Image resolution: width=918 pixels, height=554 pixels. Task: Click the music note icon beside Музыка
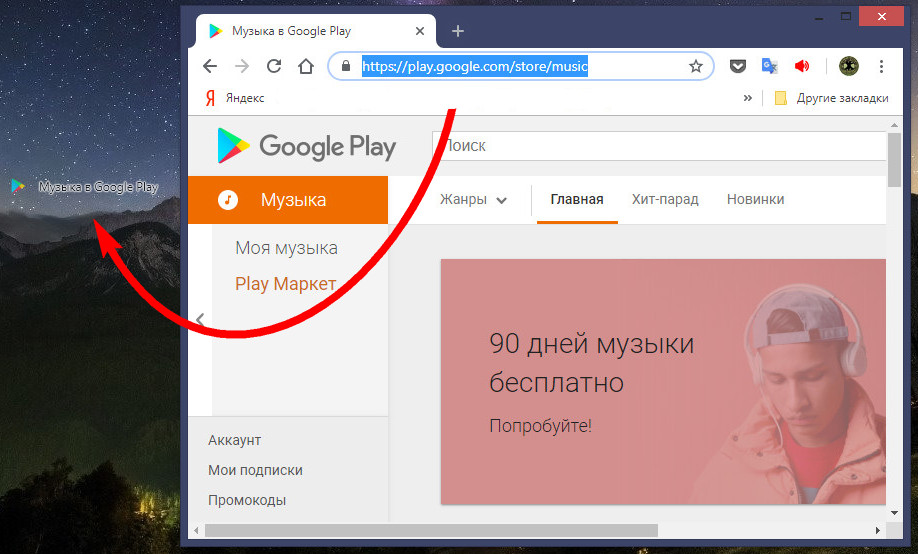[x=228, y=200]
